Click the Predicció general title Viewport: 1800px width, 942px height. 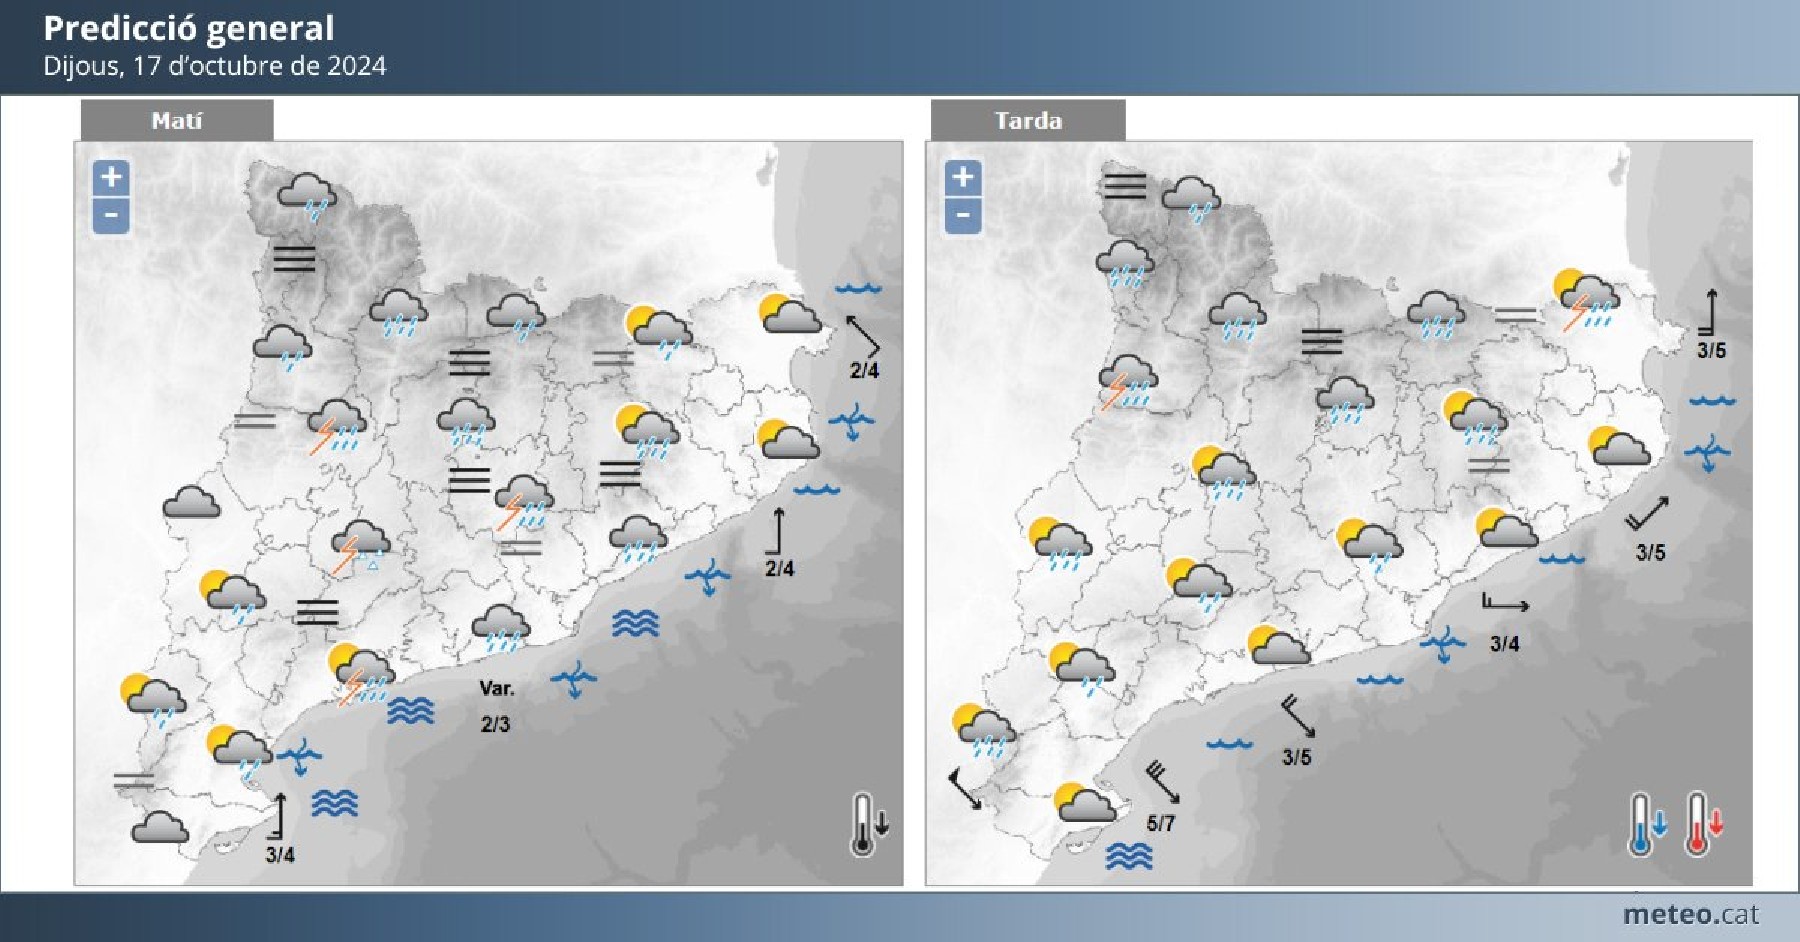(x=189, y=28)
